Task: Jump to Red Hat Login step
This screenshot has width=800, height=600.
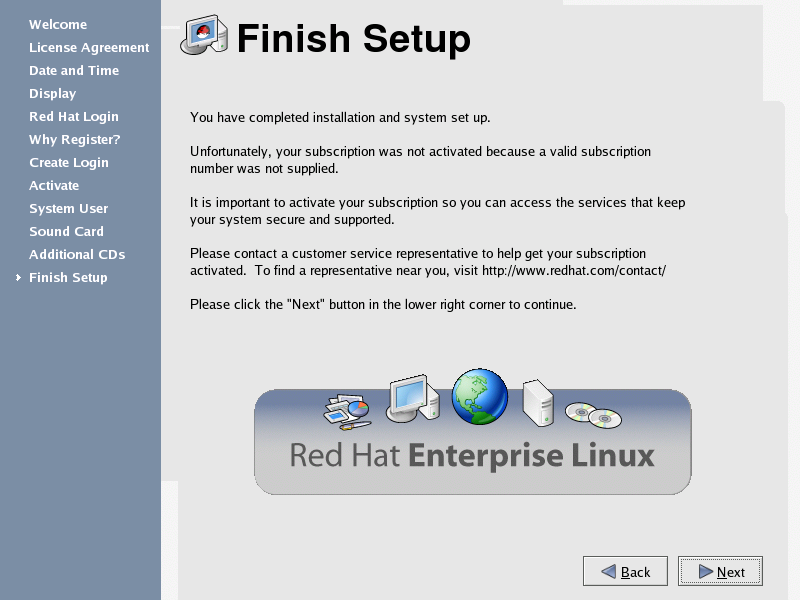Action: 74,117
